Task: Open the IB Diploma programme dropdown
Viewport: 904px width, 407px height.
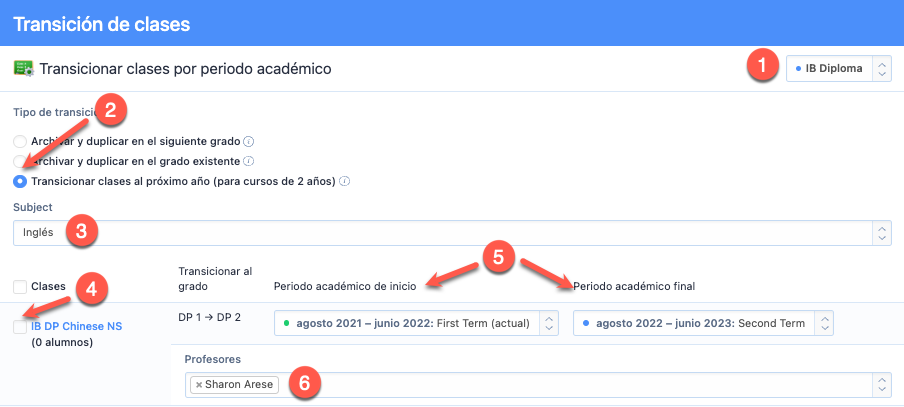Action: [x=839, y=69]
